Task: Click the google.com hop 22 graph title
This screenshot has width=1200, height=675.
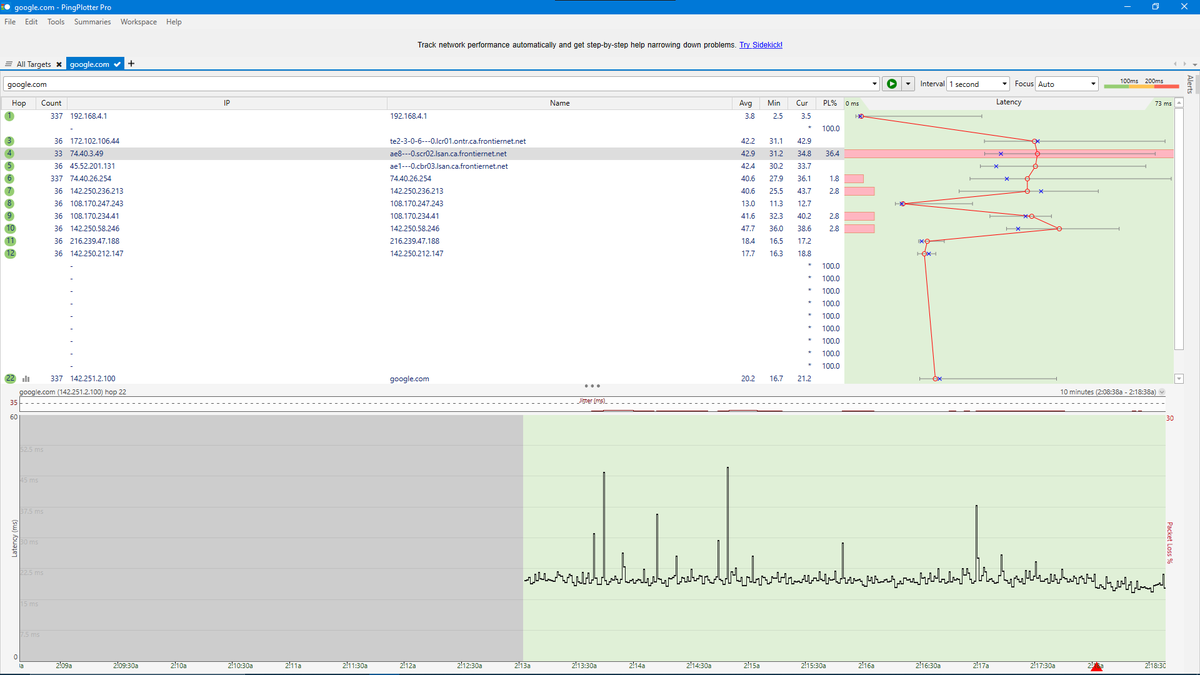Action: pyautogui.click(x=73, y=392)
